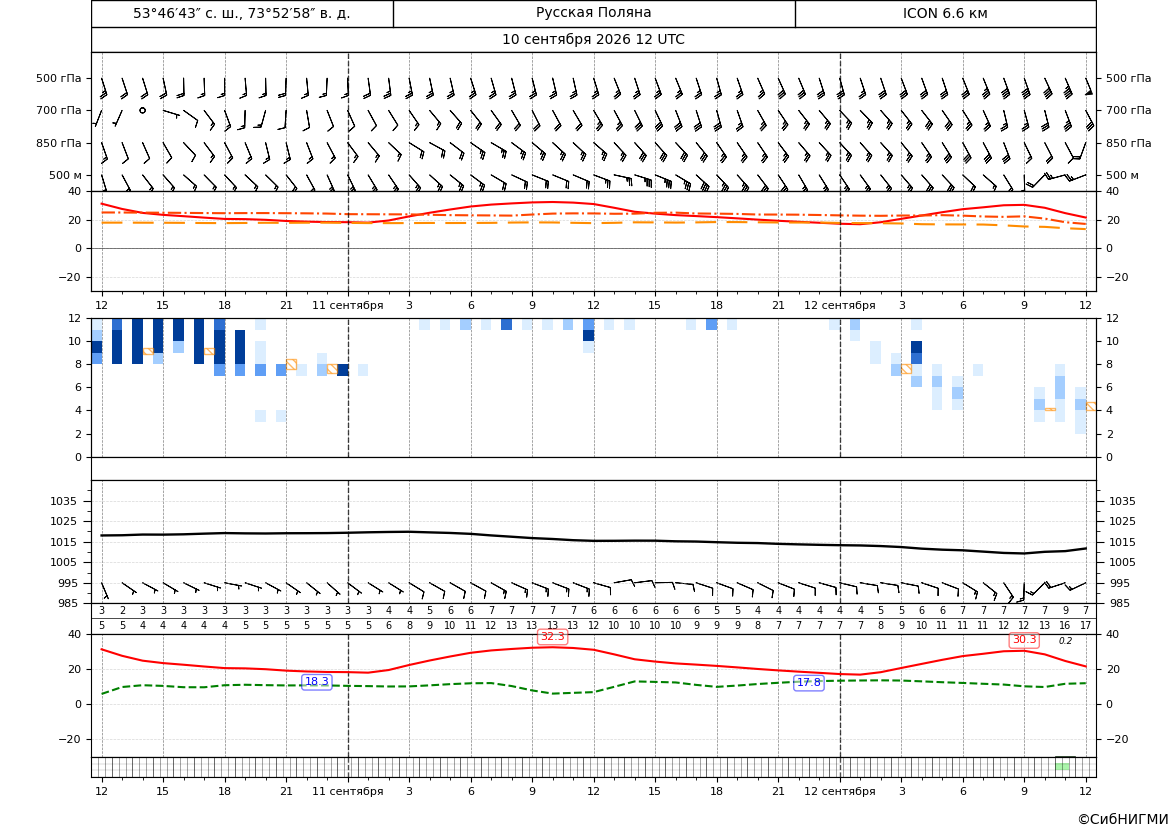
Task: Open the ©СибНИГМИ copyright link
Action: (x=1122, y=819)
